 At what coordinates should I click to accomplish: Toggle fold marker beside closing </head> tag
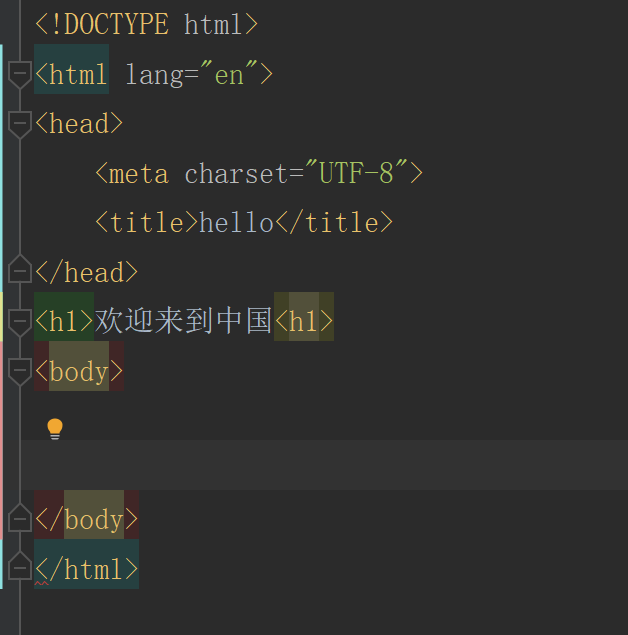coord(19,271)
